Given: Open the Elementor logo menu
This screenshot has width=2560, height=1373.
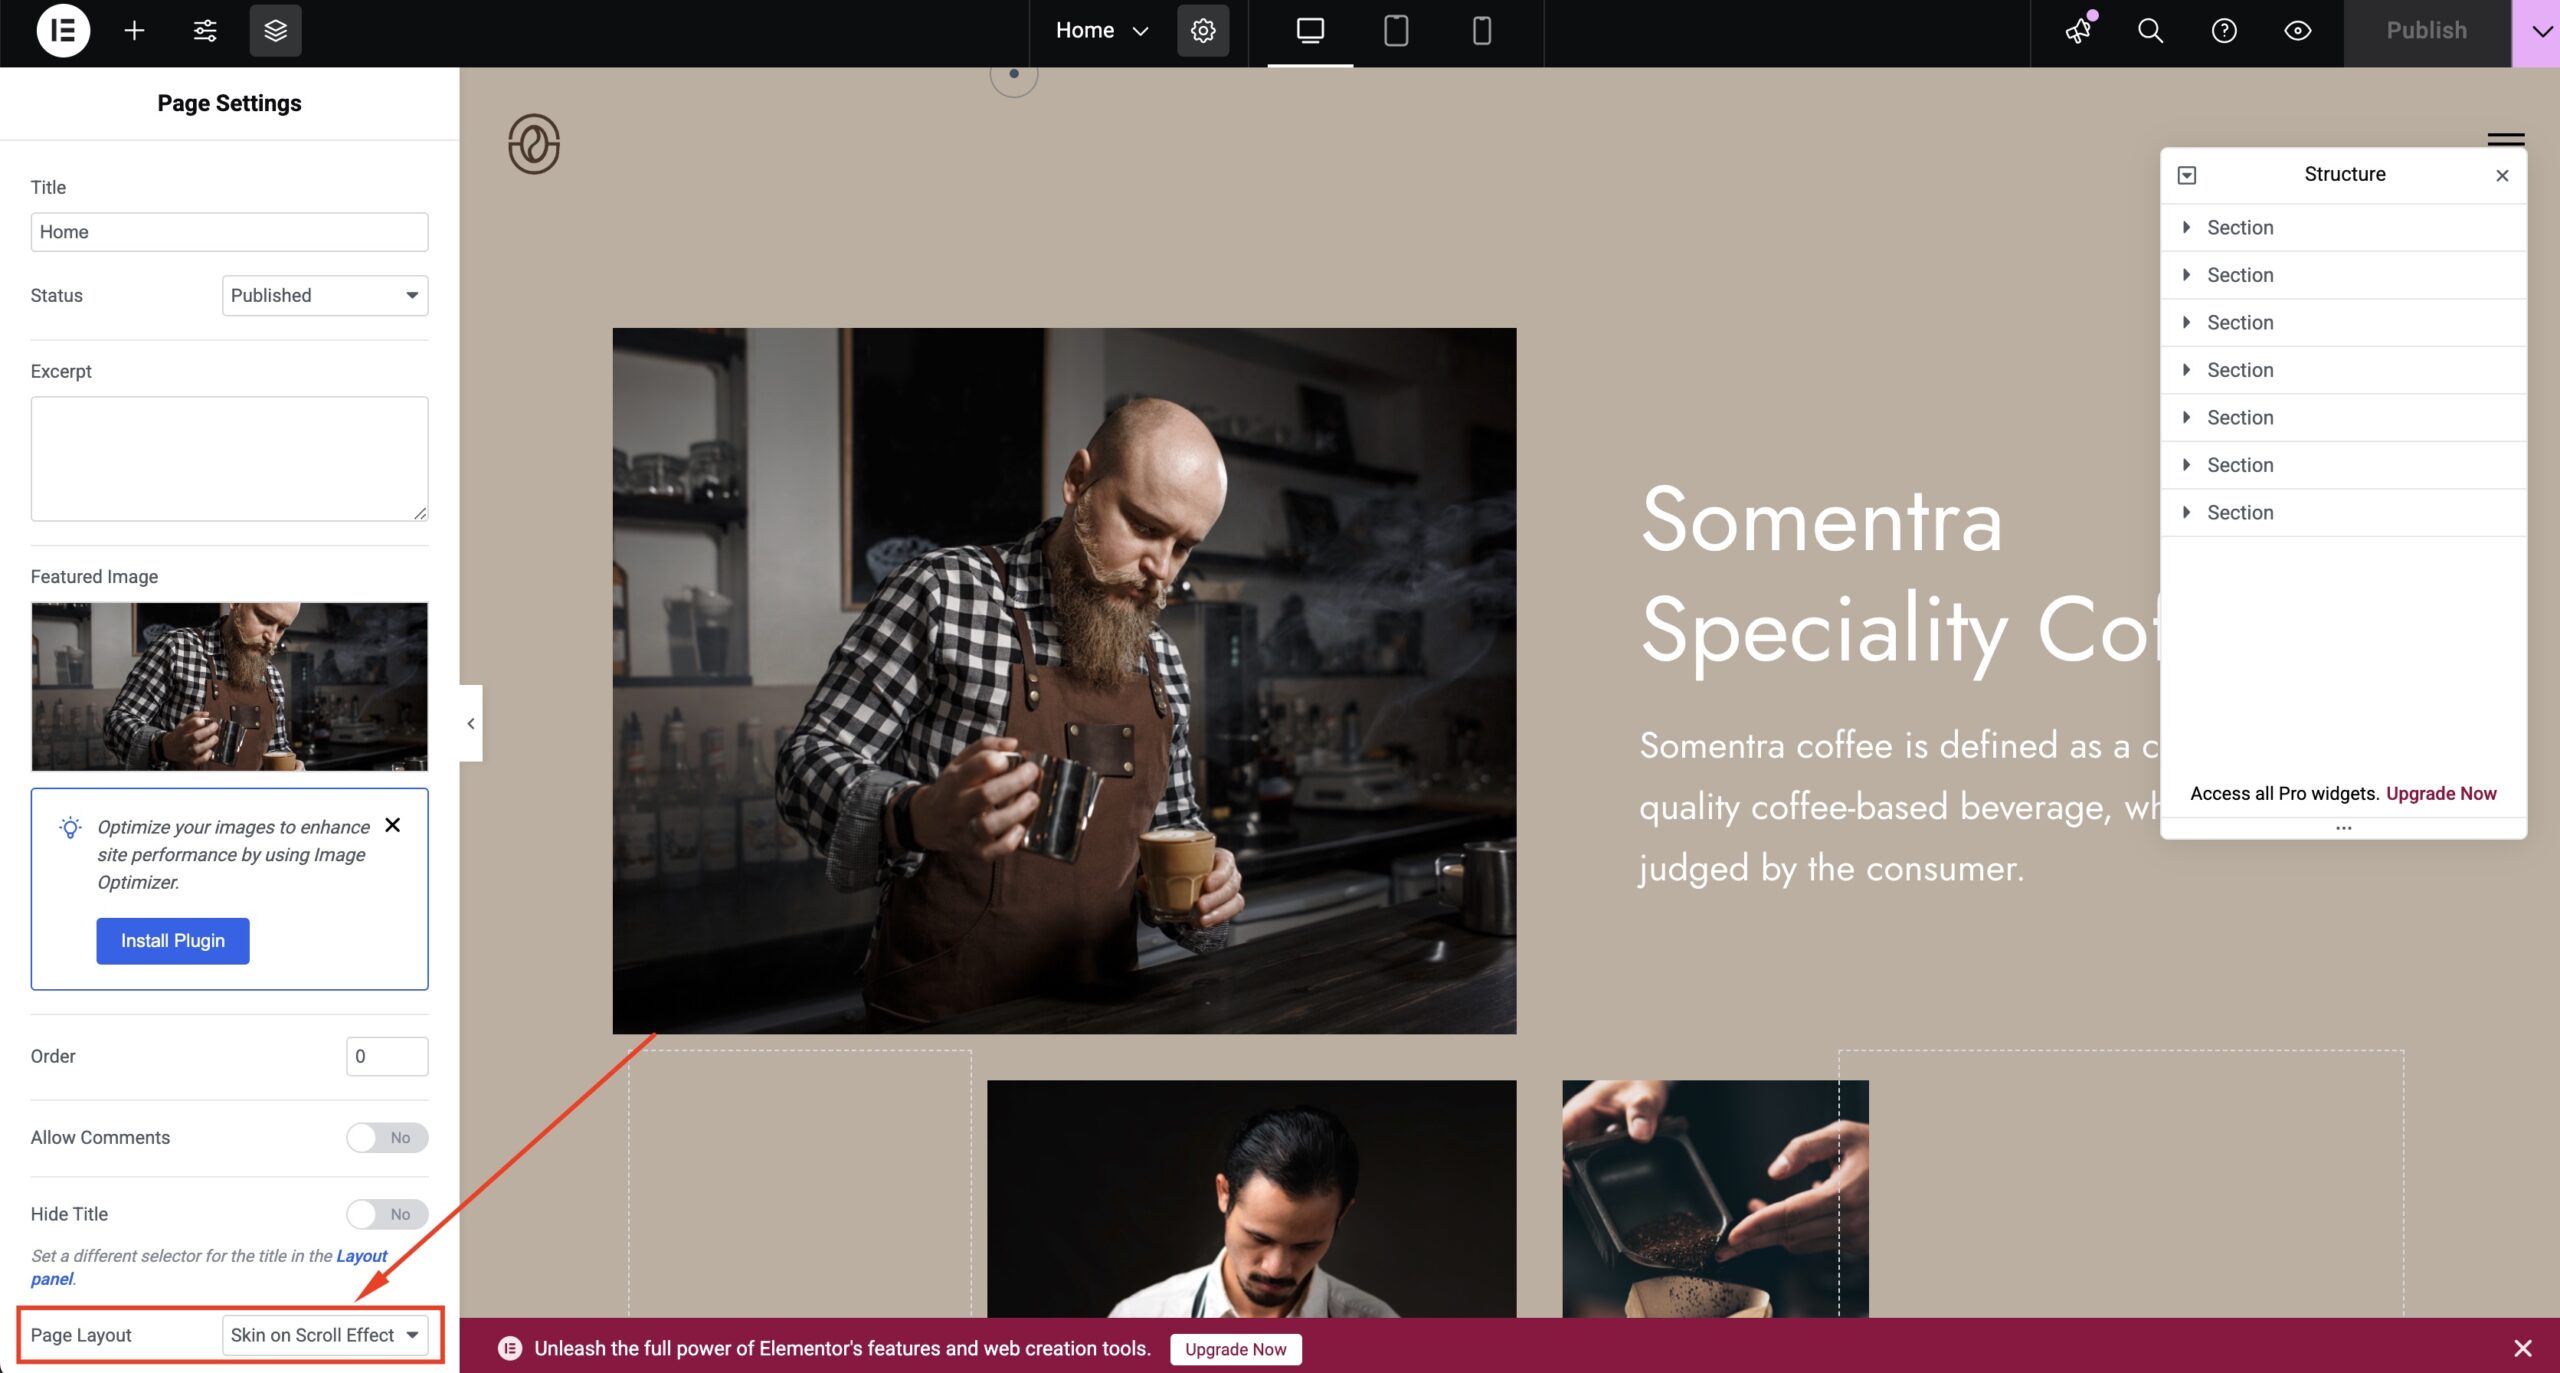Looking at the screenshot, I should [x=63, y=30].
